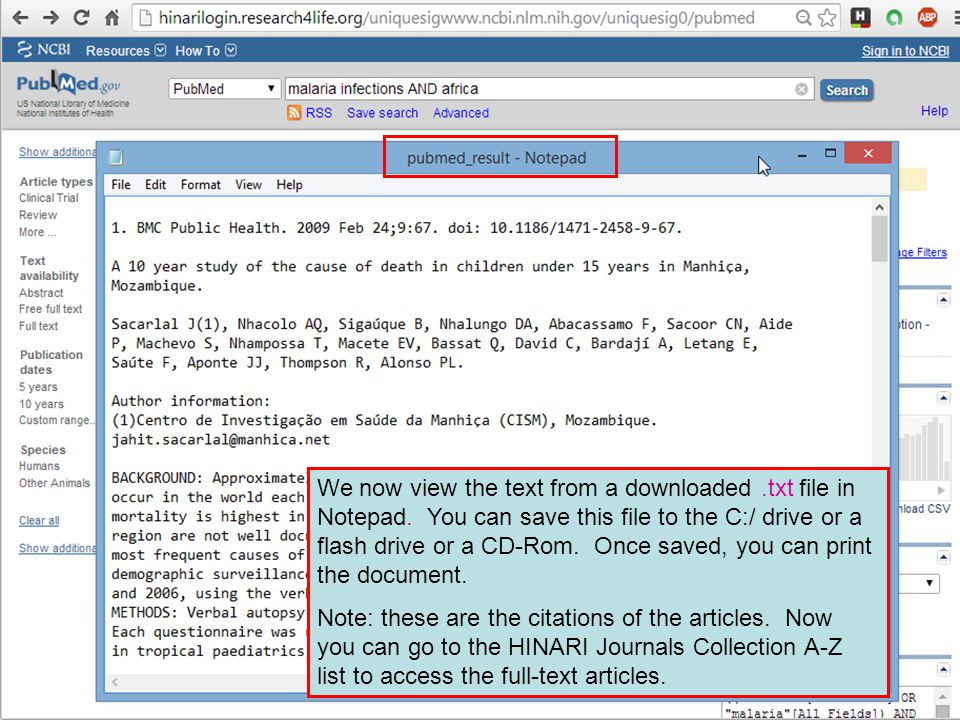The image size is (960, 720).
Task: Filter by Clinical Trial article type
Action: click(49, 198)
